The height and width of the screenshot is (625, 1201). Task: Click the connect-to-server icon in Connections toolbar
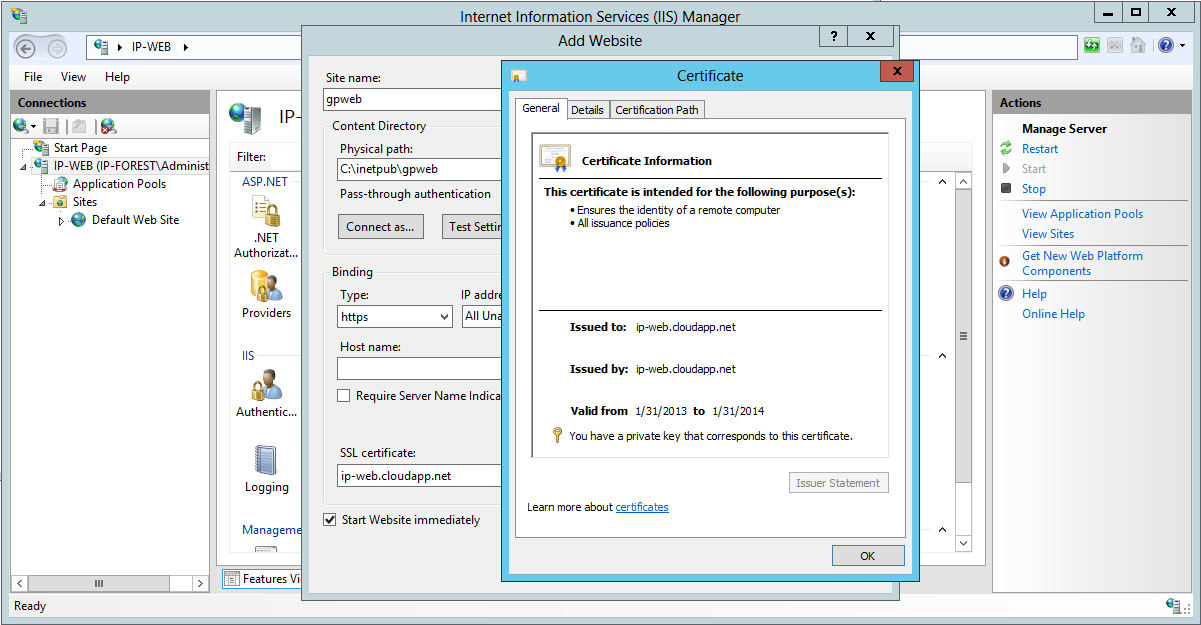20,126
